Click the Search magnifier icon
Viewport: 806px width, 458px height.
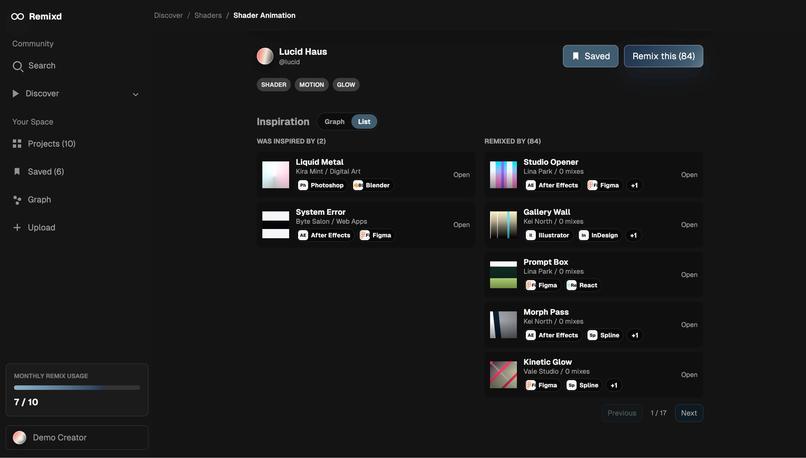(x=17, y=66)
